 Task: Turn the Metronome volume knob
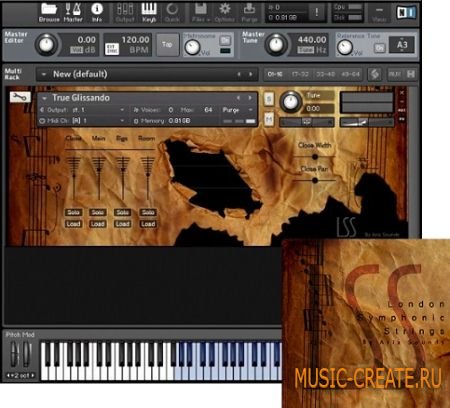[x=192, y=47]
